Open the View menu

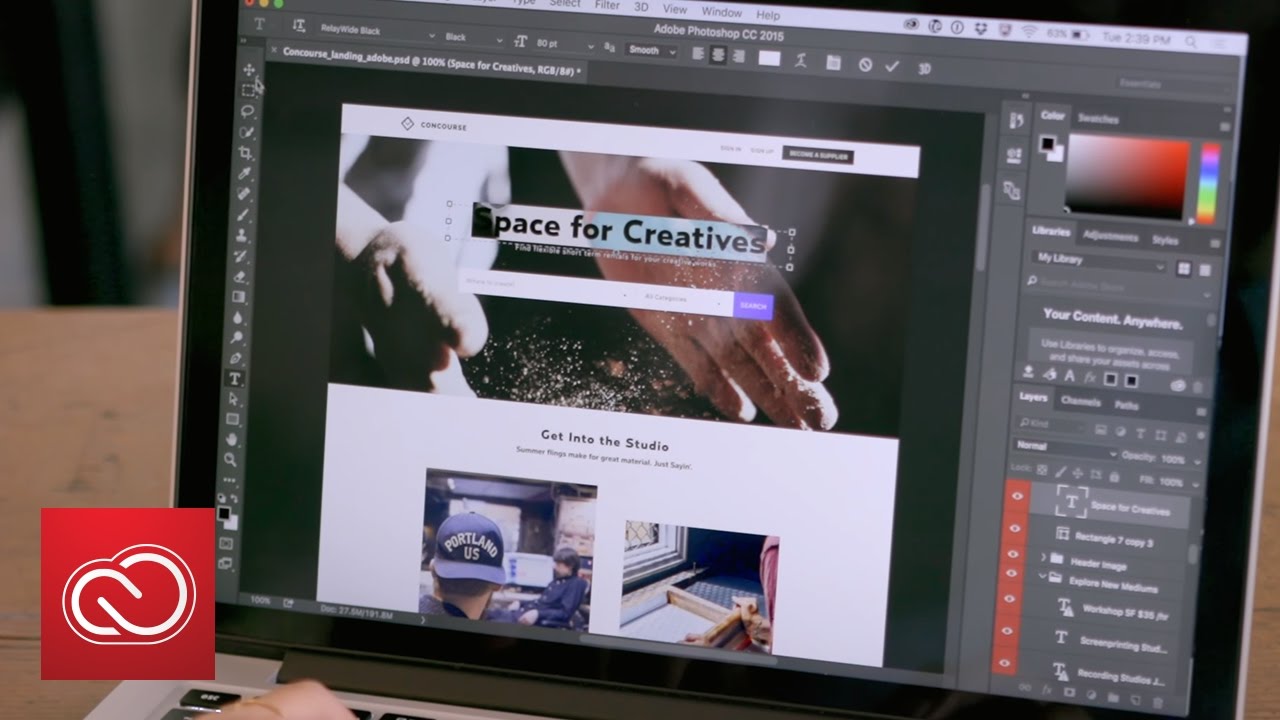(x=675, y=8)
